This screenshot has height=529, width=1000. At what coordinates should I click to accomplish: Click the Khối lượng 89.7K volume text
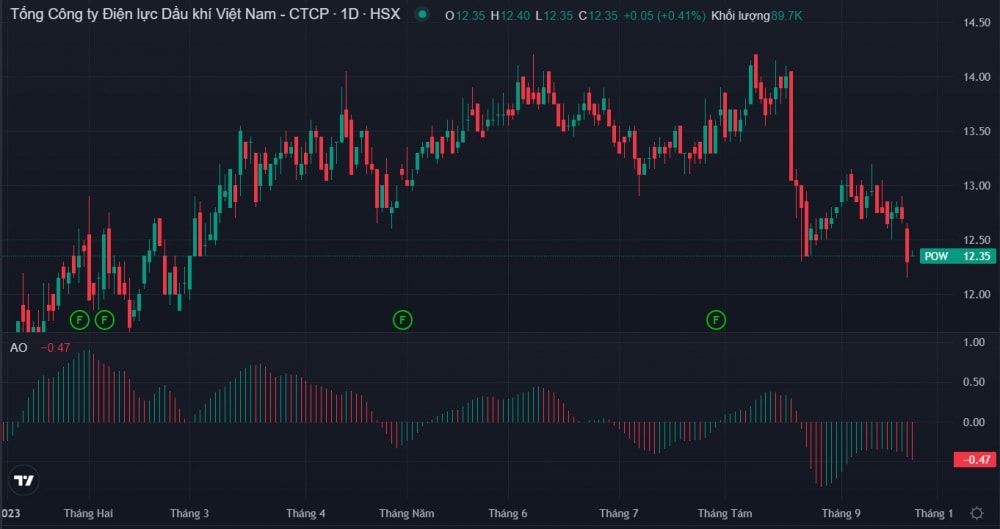[x=758, y=15]
